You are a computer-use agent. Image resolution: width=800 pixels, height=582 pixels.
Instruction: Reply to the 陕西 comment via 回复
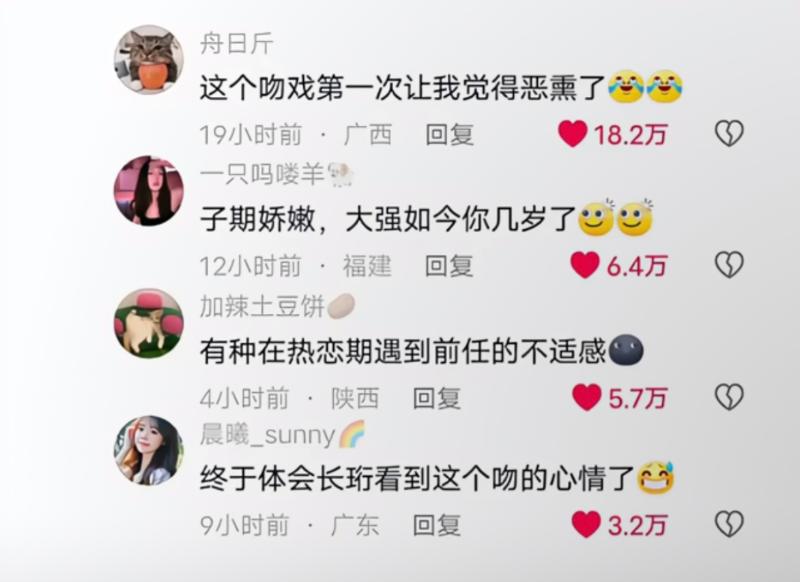tap(437, 398)
